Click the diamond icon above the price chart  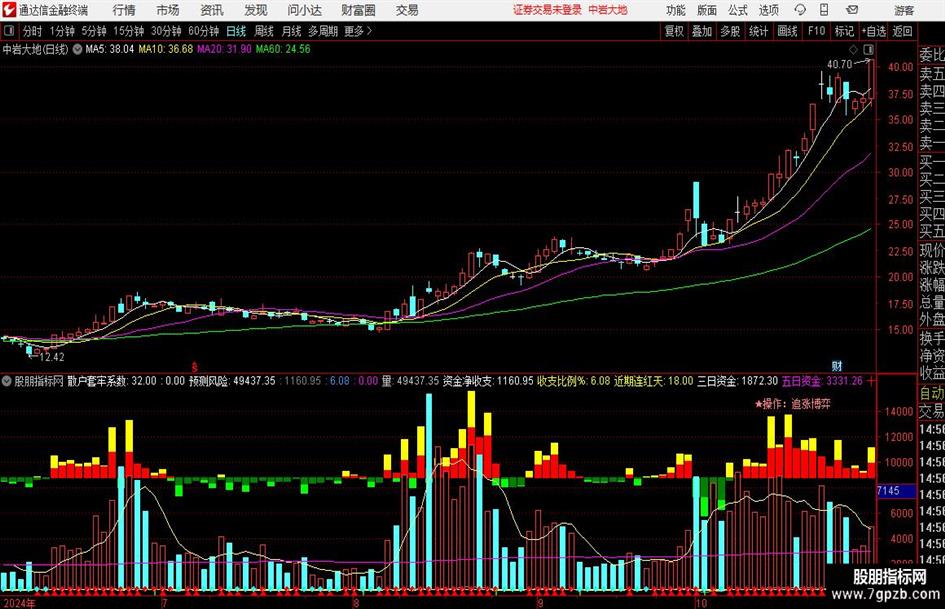(853, 49)
